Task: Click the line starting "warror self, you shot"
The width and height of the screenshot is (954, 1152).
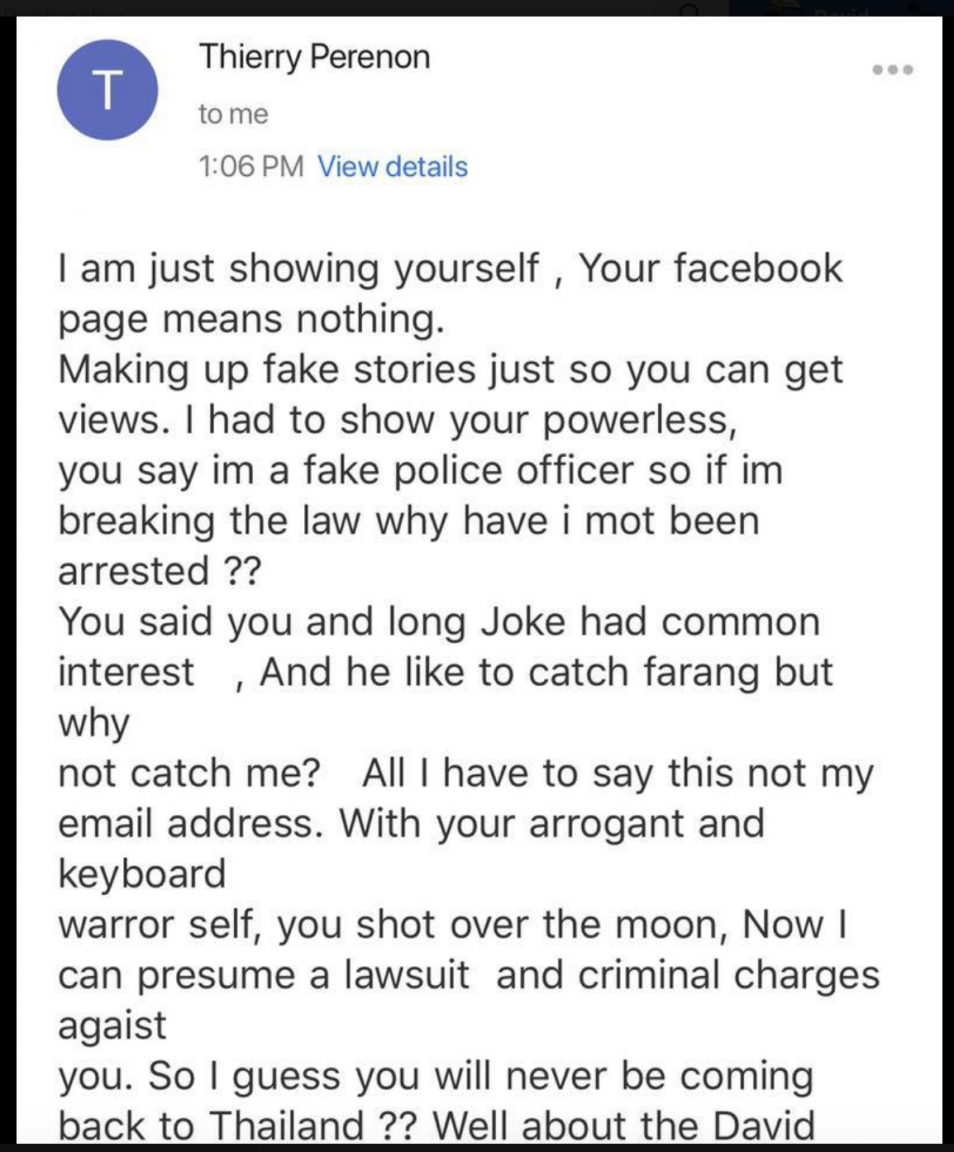Action: 453,925
